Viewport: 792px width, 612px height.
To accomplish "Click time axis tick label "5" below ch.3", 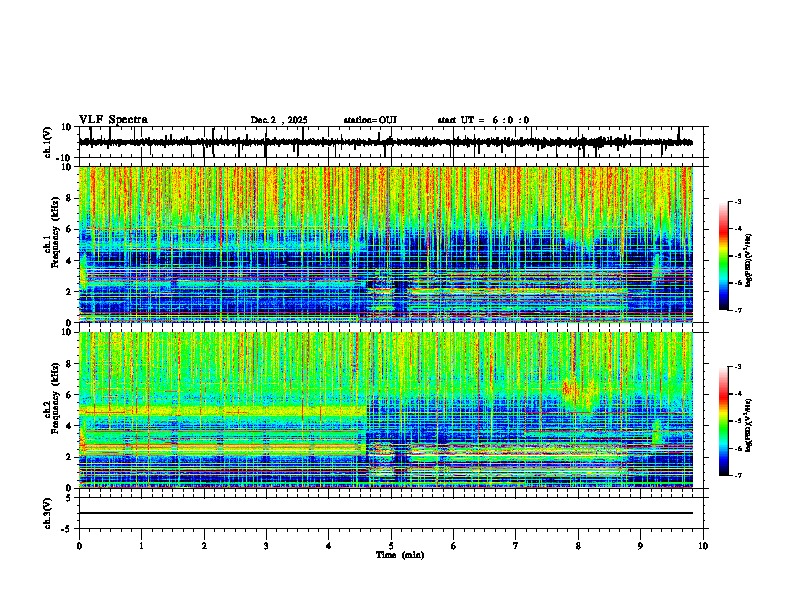I will point(391,546).
